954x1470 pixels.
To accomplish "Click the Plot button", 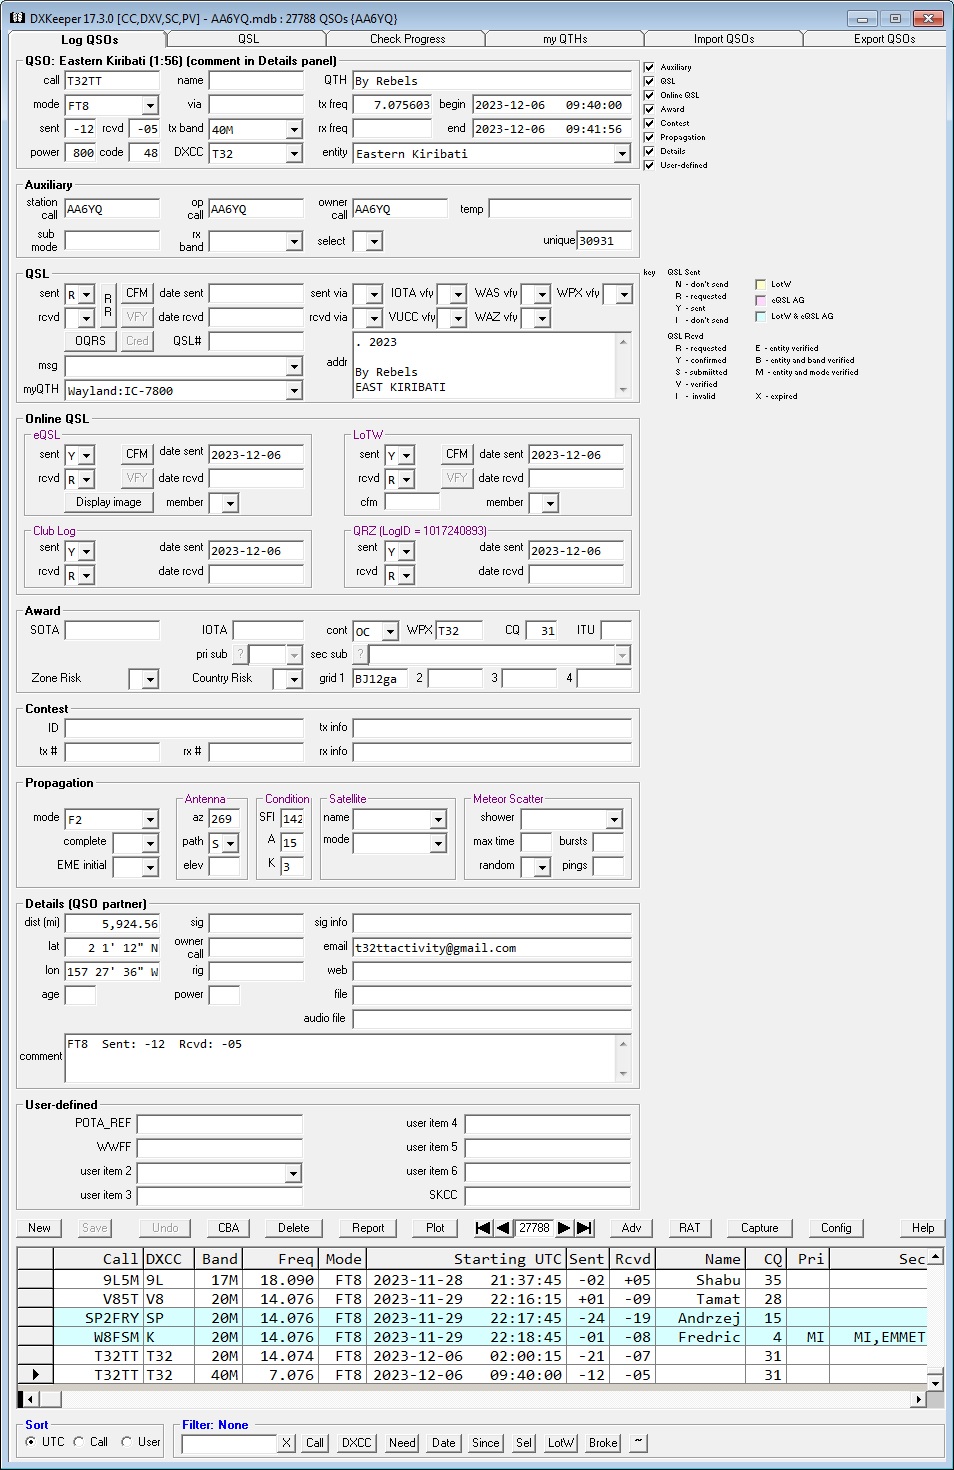I will coord(435,1228).
